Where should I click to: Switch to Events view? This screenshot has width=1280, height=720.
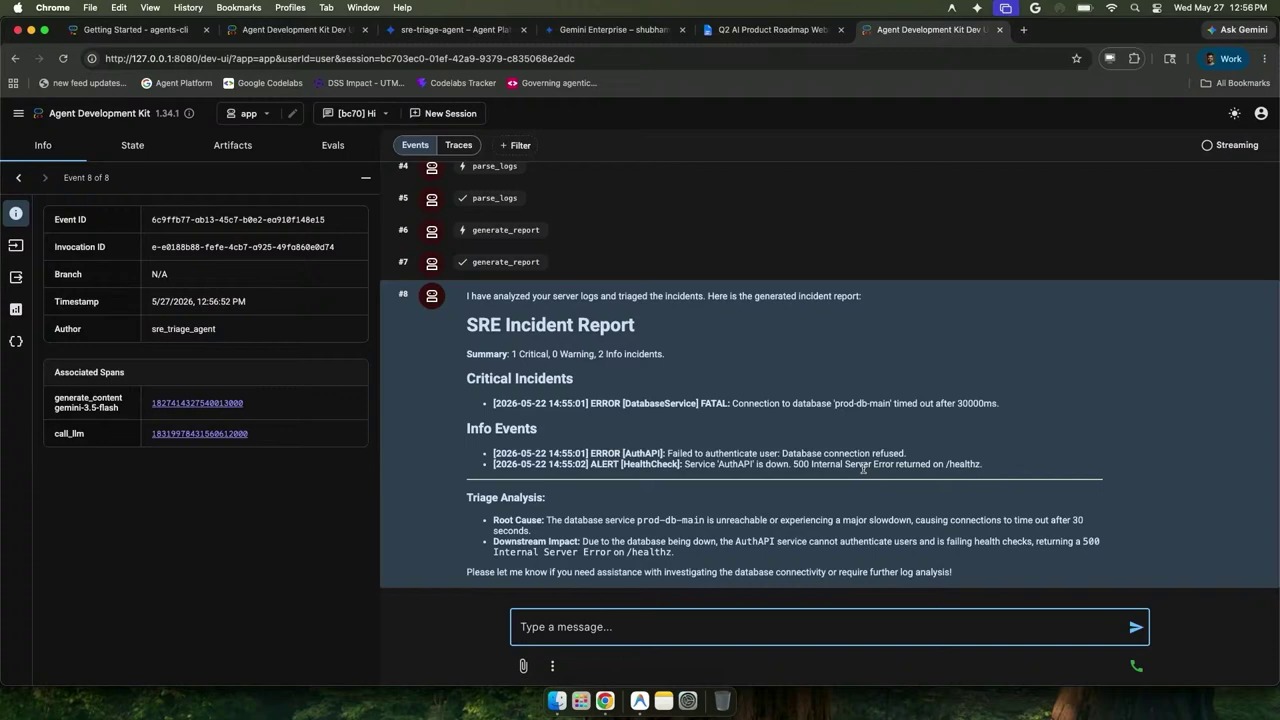point(415,145)
